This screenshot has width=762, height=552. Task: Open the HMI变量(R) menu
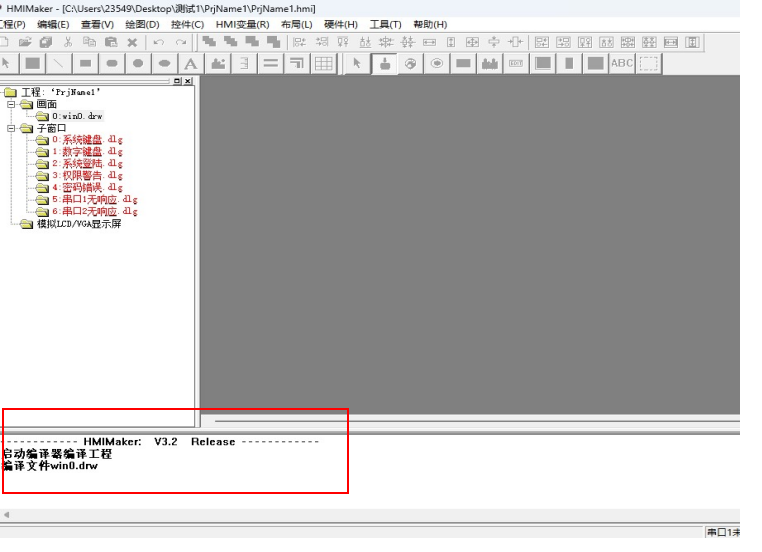(x=242, y=24)
